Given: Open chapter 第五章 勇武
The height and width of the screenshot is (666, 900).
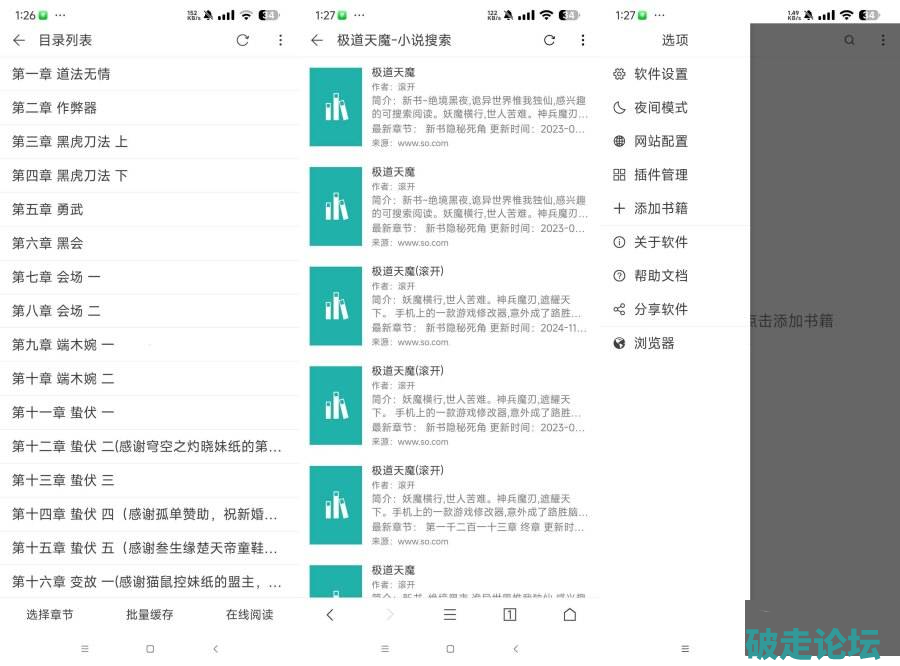Looking at the screenshot, I should click(48, 209).
